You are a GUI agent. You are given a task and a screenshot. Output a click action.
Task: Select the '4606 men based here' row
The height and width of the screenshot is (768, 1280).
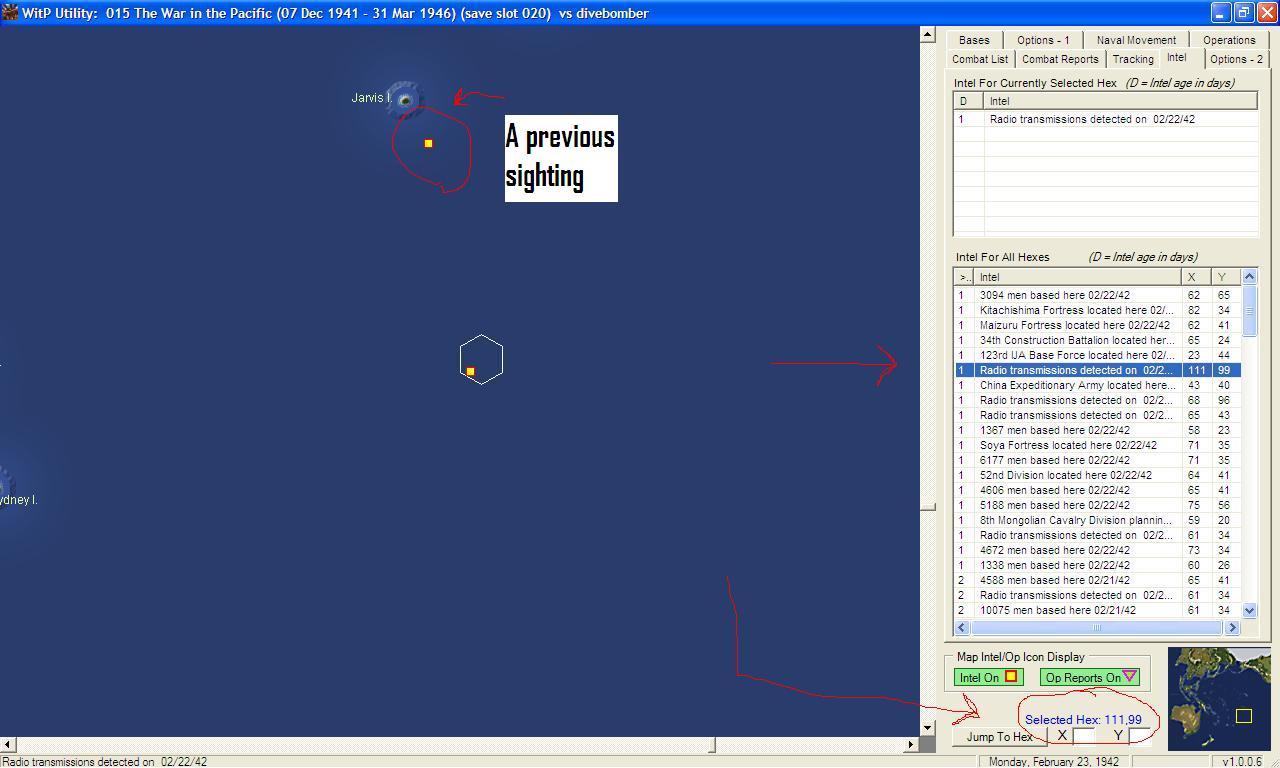(1097, 490)
